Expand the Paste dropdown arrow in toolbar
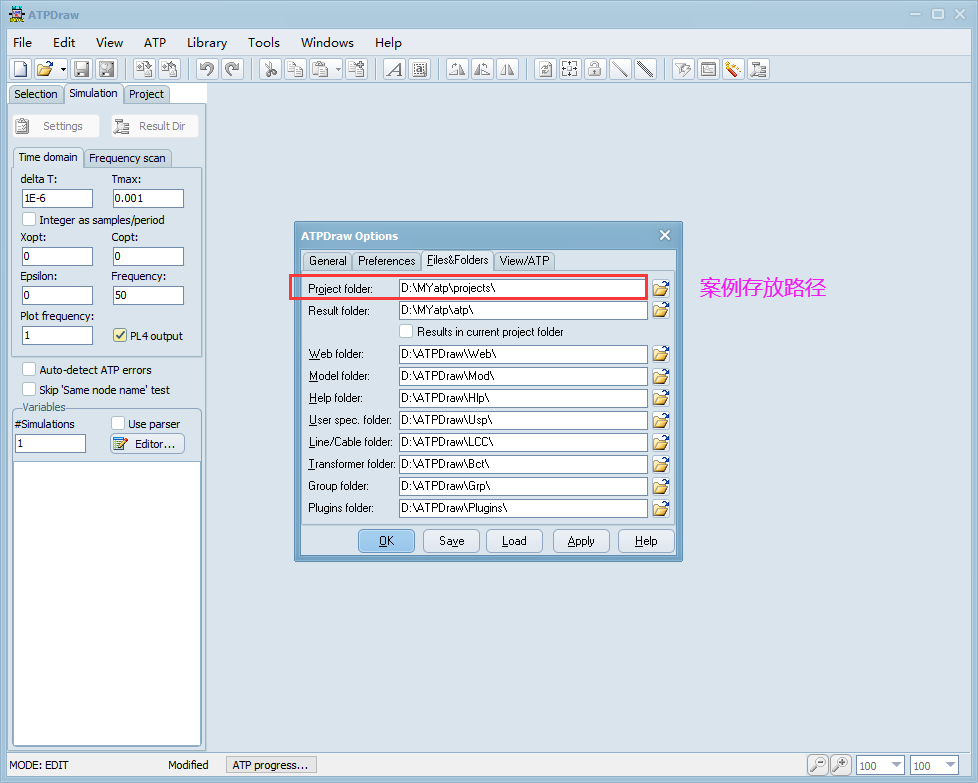 tap(338, 70)
